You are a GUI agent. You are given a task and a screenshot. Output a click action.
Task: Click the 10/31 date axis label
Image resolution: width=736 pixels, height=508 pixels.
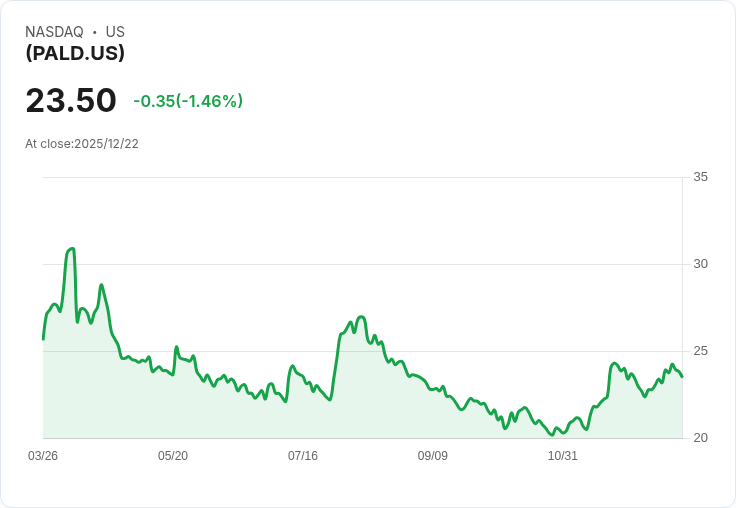[563, 456]
